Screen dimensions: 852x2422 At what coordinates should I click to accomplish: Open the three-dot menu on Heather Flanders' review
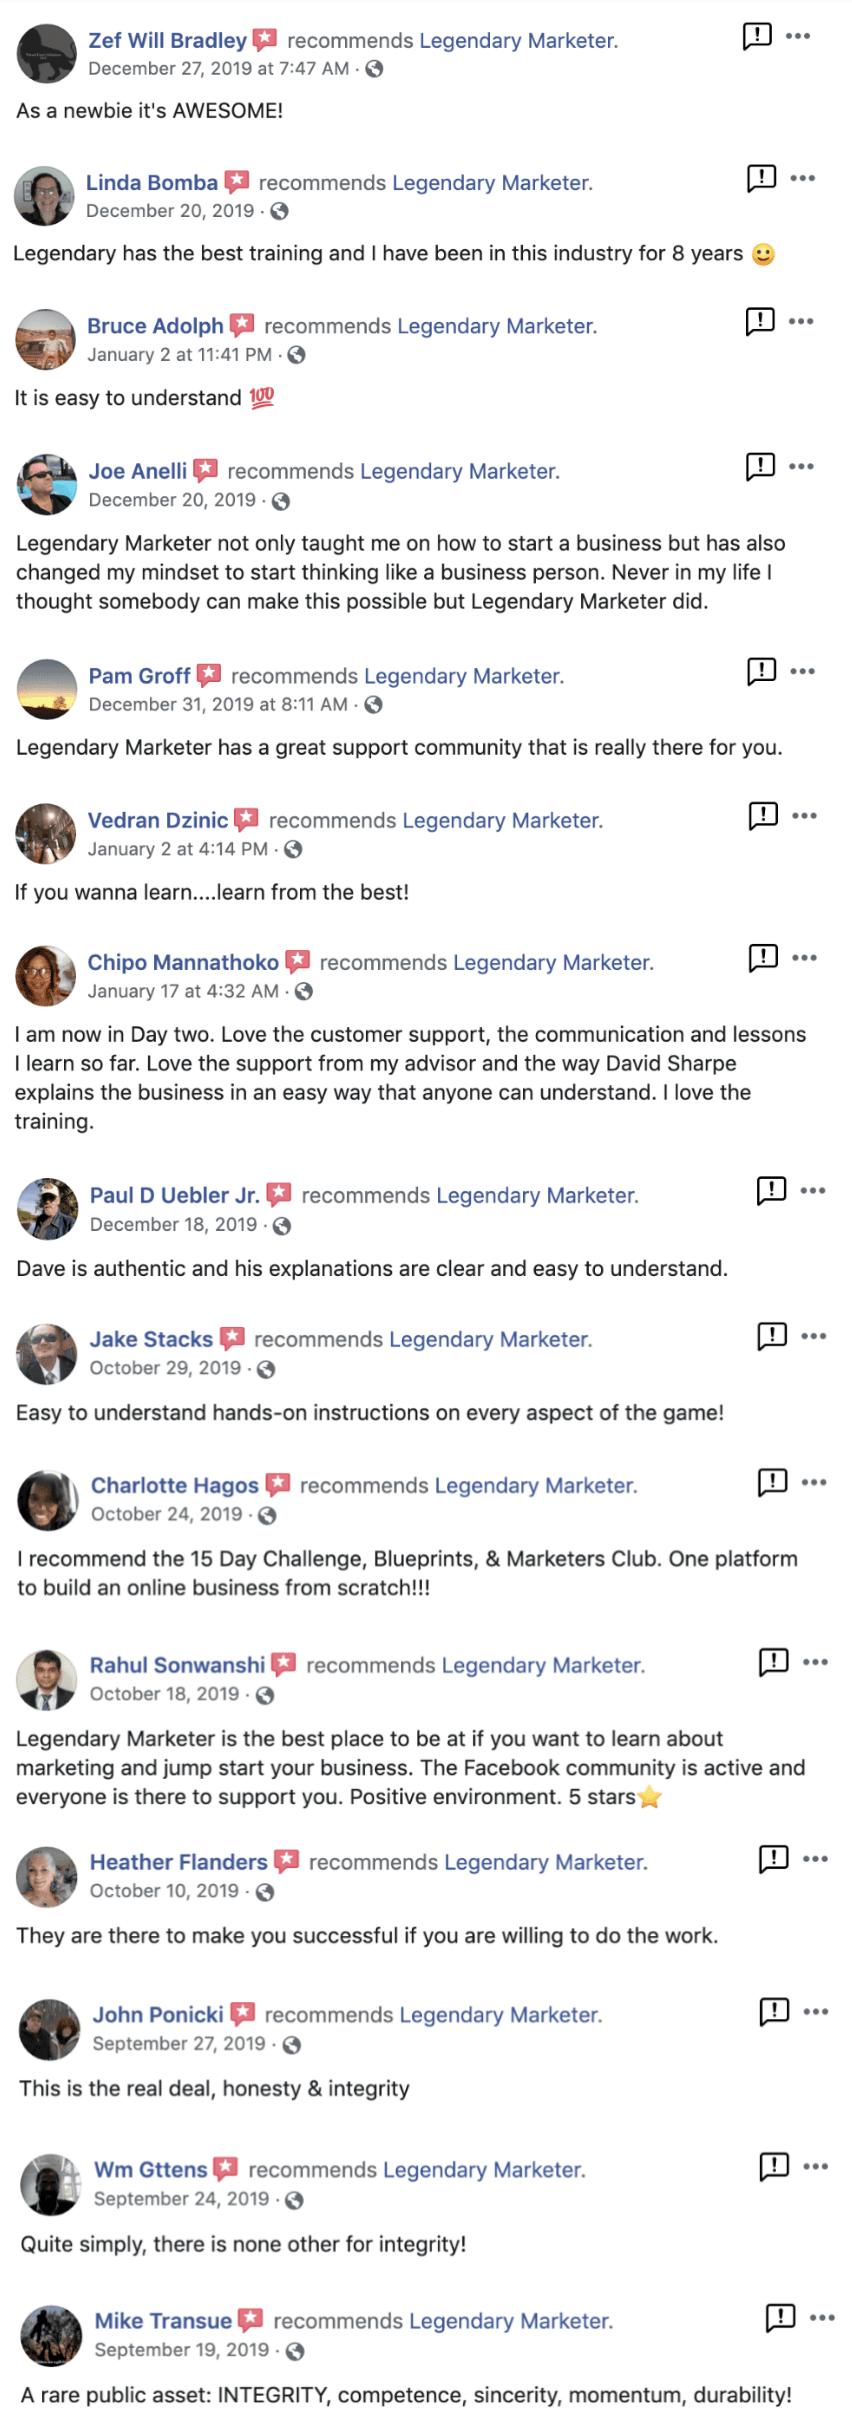click(x=815, y=1859)
